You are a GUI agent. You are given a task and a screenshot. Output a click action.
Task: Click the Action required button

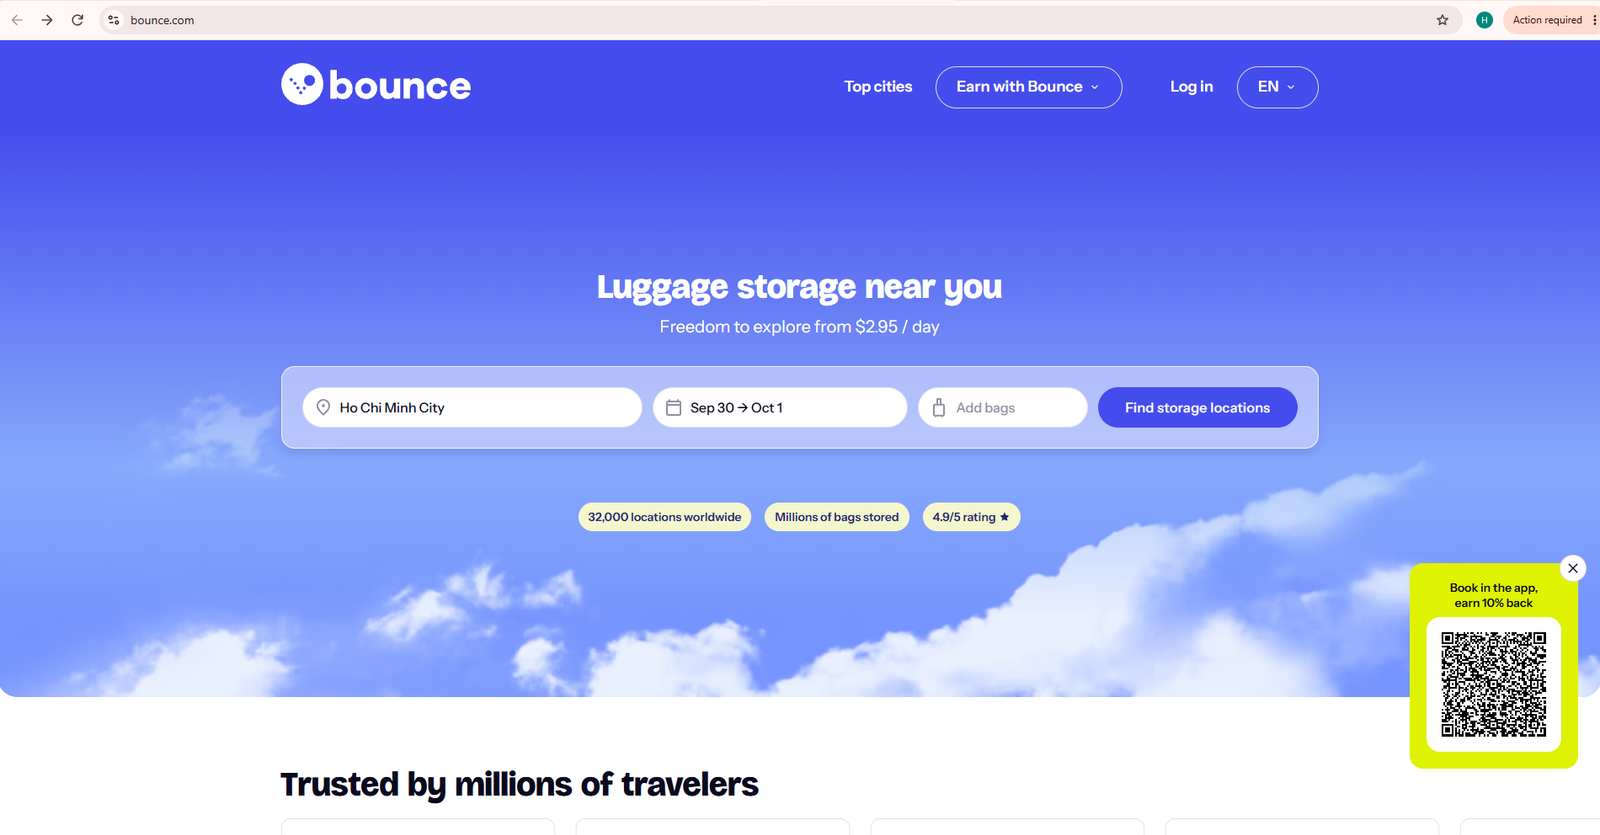click(1547, 20)
